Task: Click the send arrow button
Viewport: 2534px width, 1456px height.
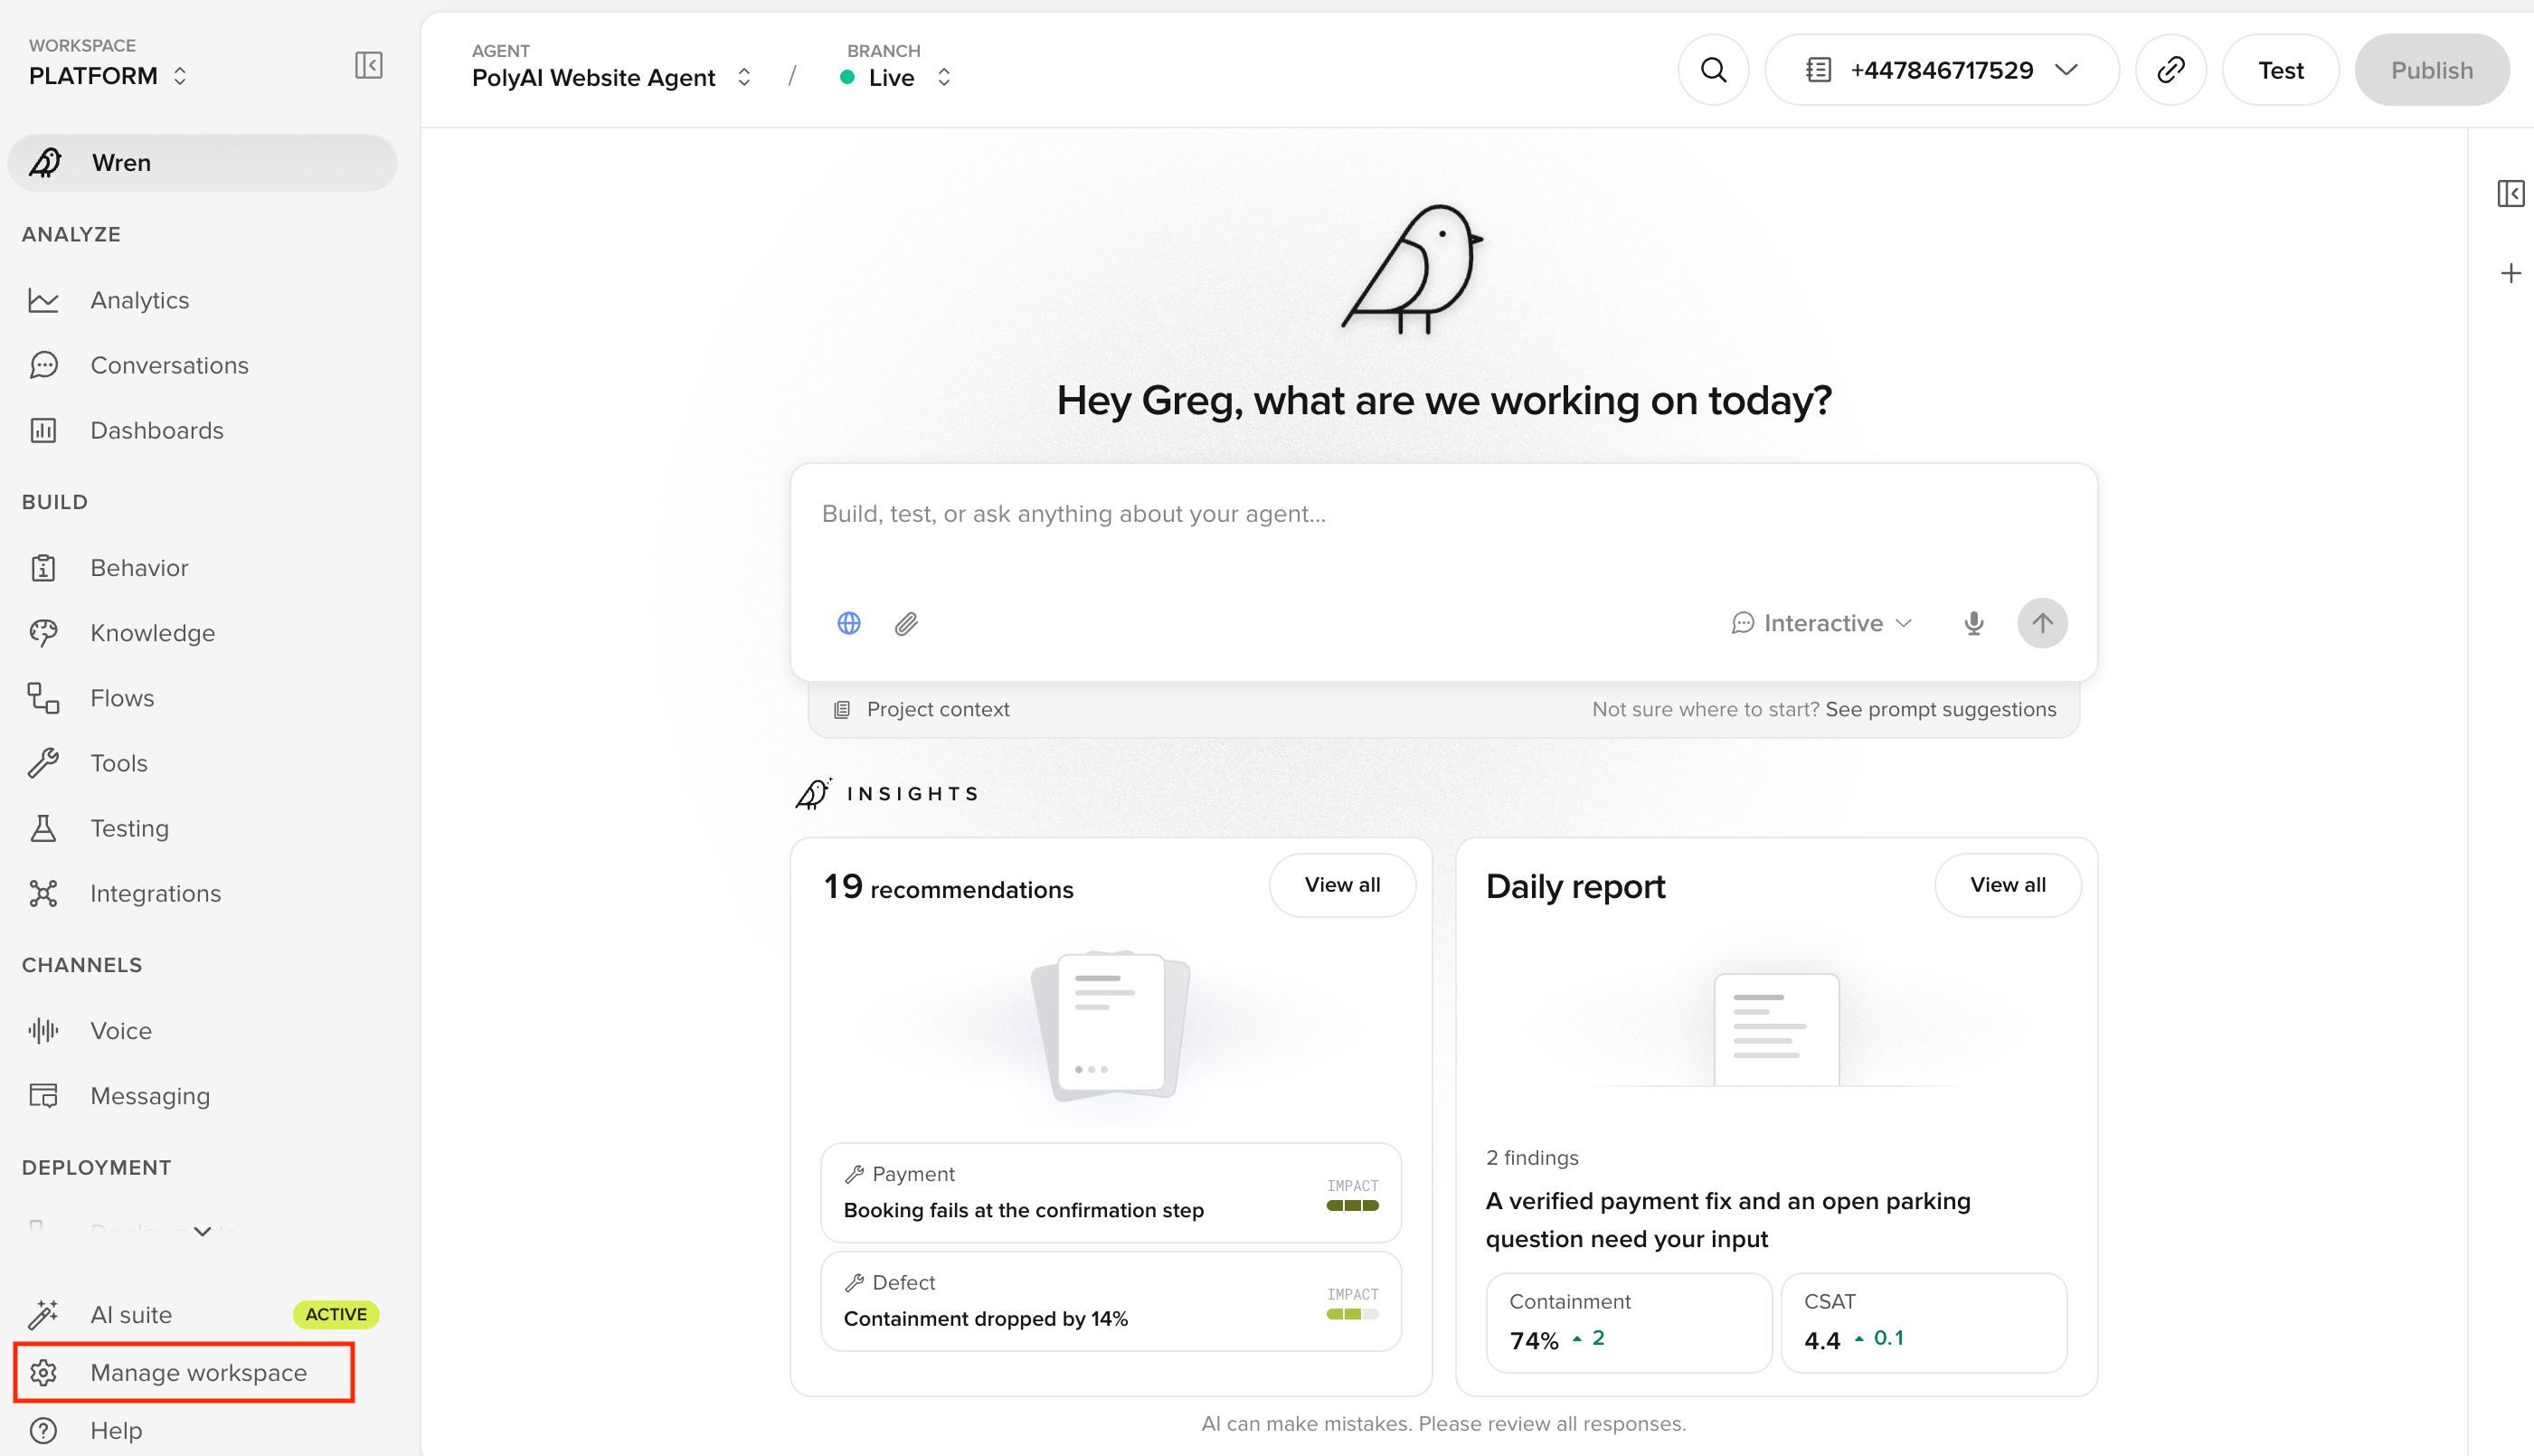Action: (x=2042, y=623)
